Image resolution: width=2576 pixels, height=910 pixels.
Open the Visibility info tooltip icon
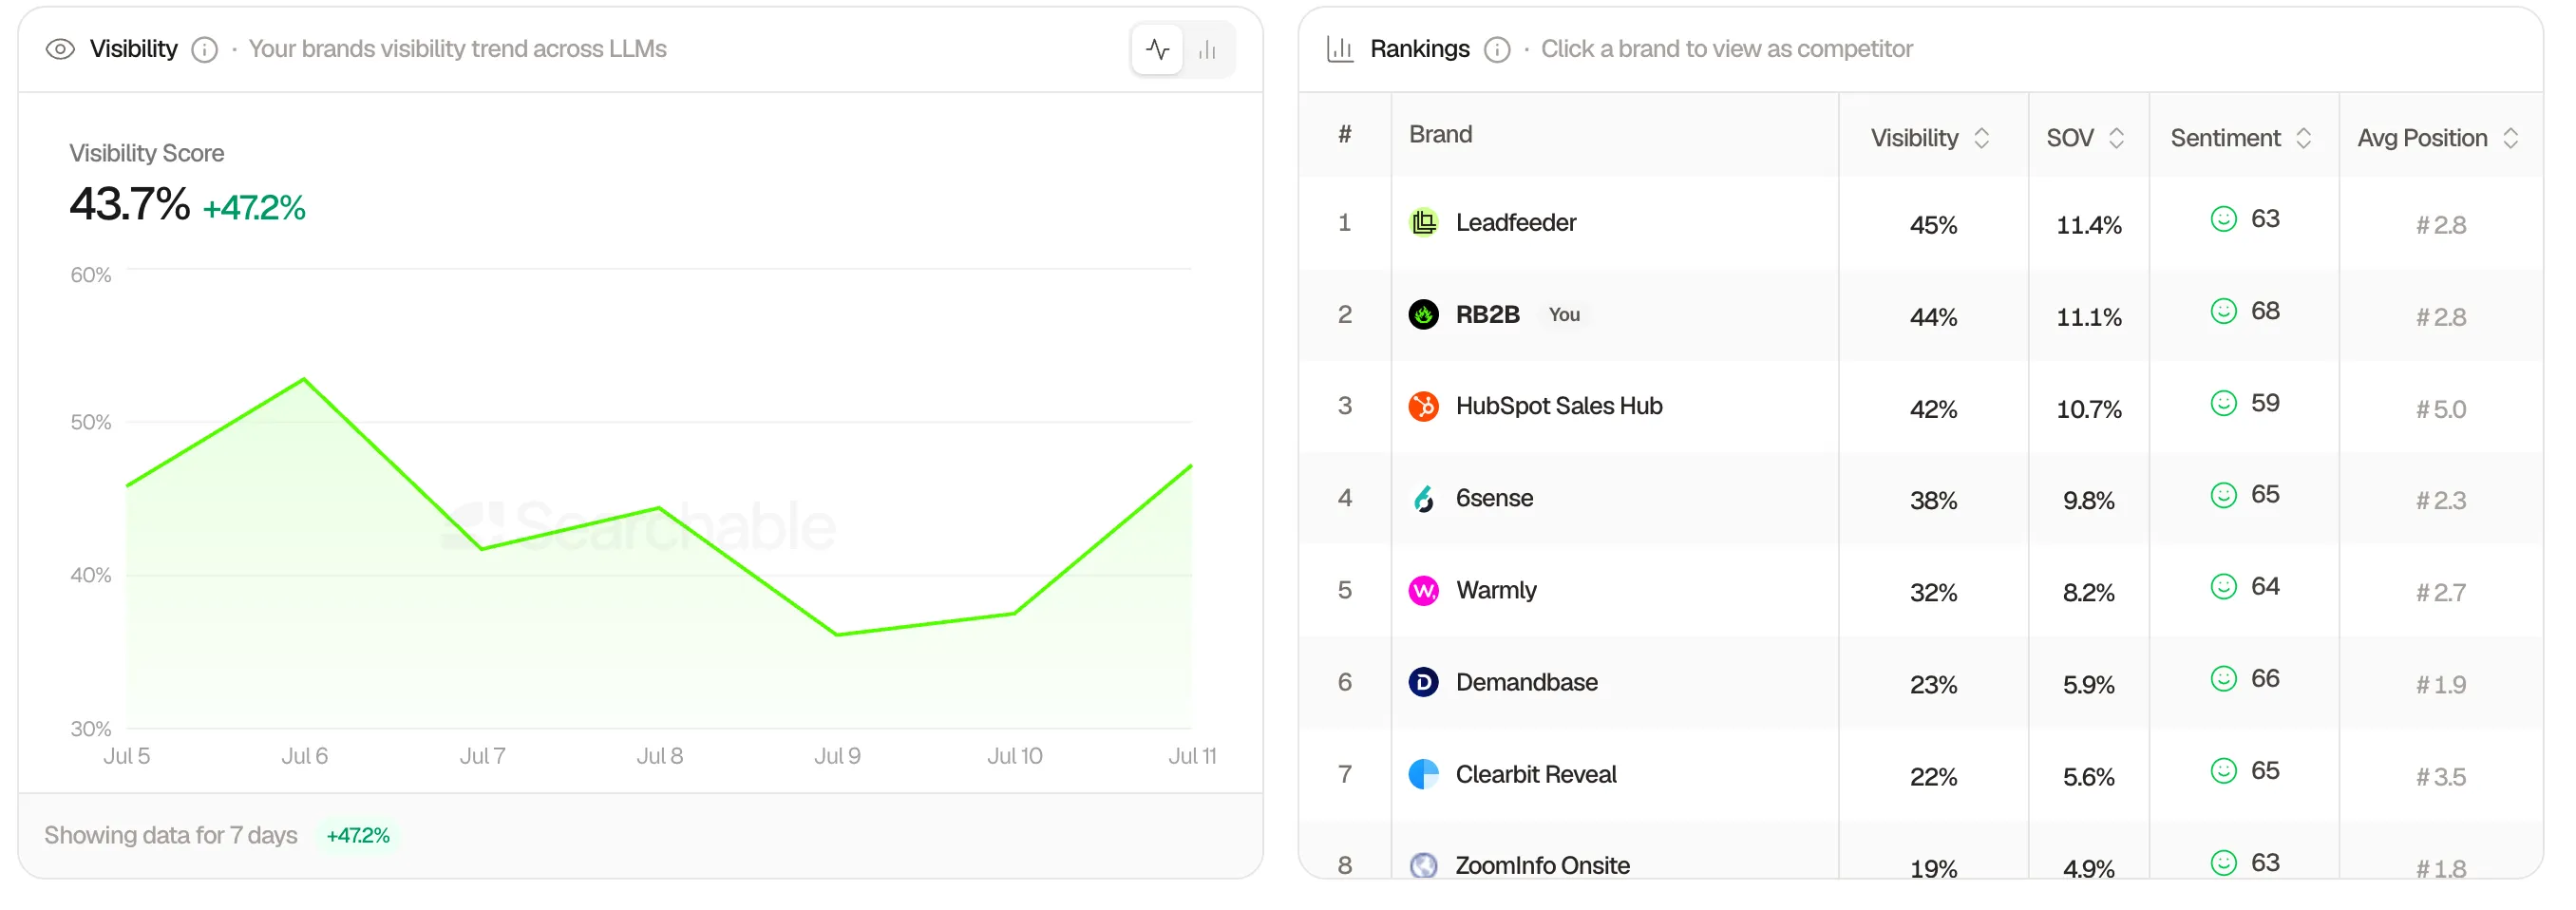205,49
